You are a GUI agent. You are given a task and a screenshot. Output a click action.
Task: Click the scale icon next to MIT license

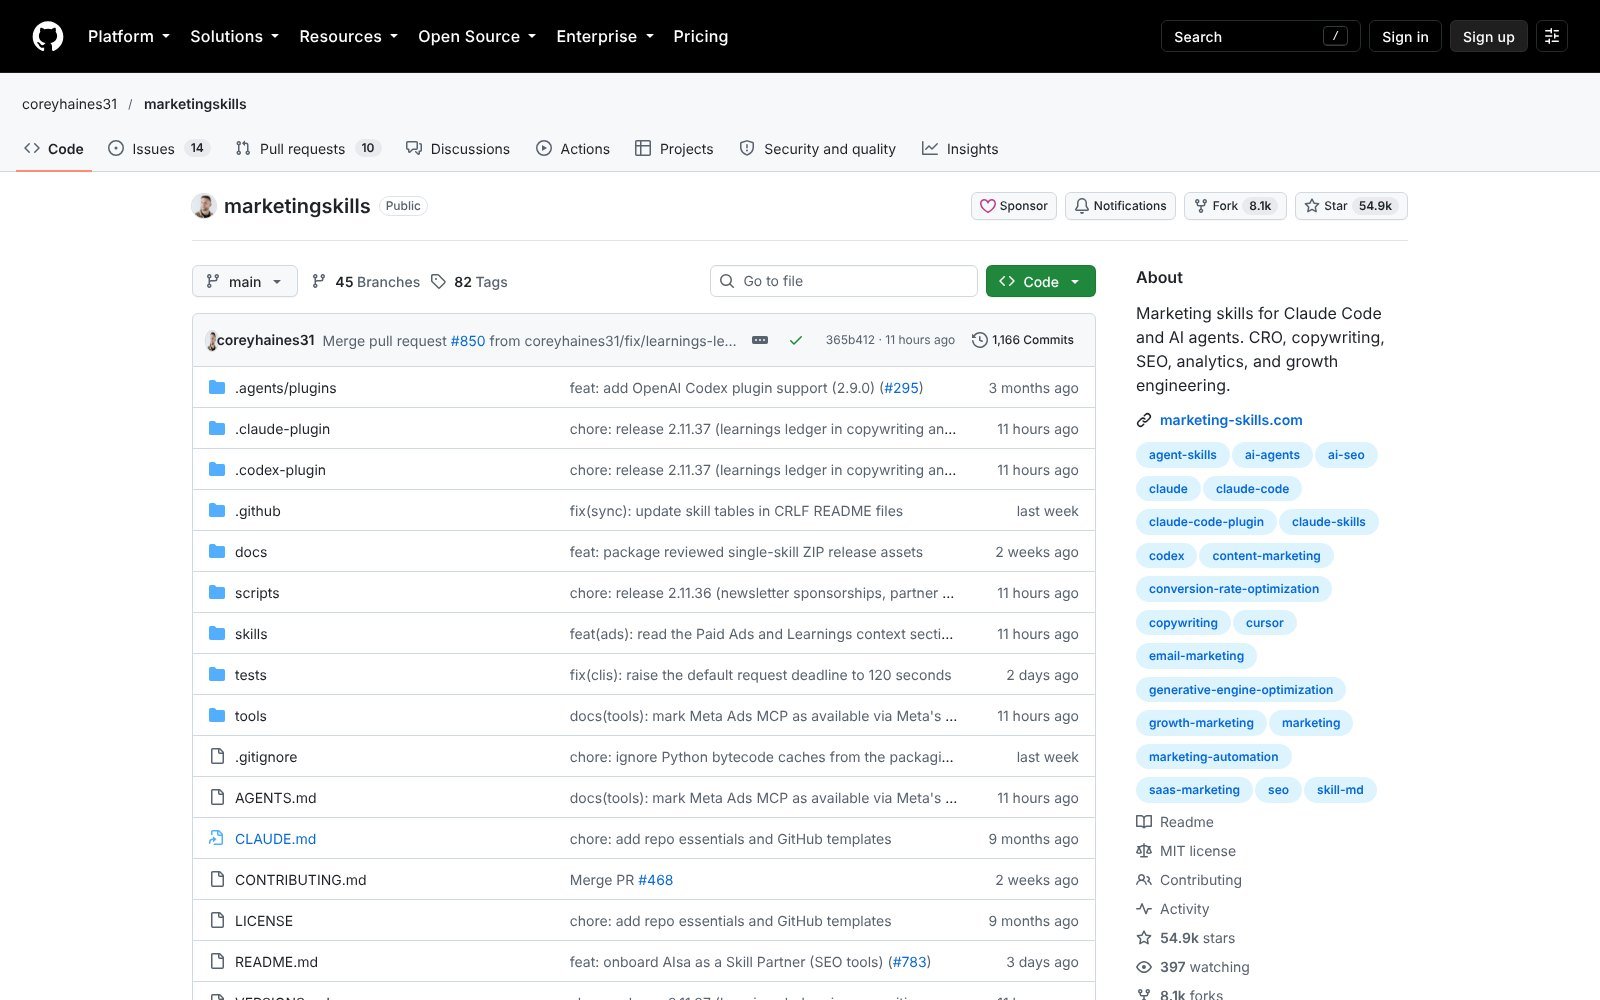coord(1144,851)
